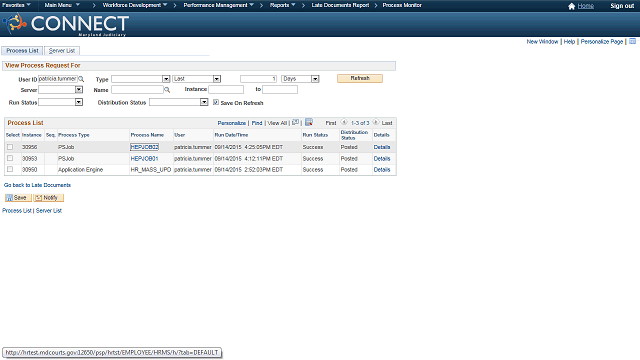Open Reports breadcrumb menu
The height and width of the screenshot is (360, 640).
coord(282,5)
